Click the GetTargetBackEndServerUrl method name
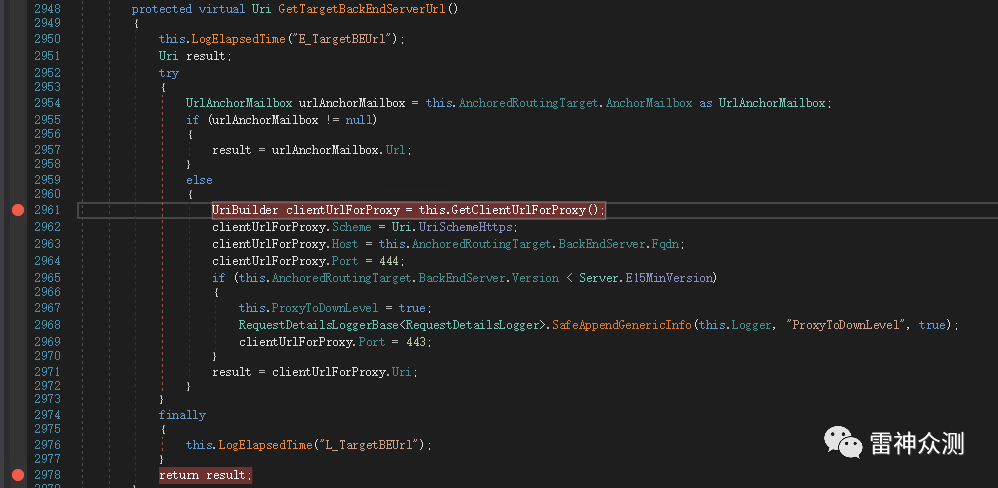Screen dimensions: 998x488 tap(362, 9)
